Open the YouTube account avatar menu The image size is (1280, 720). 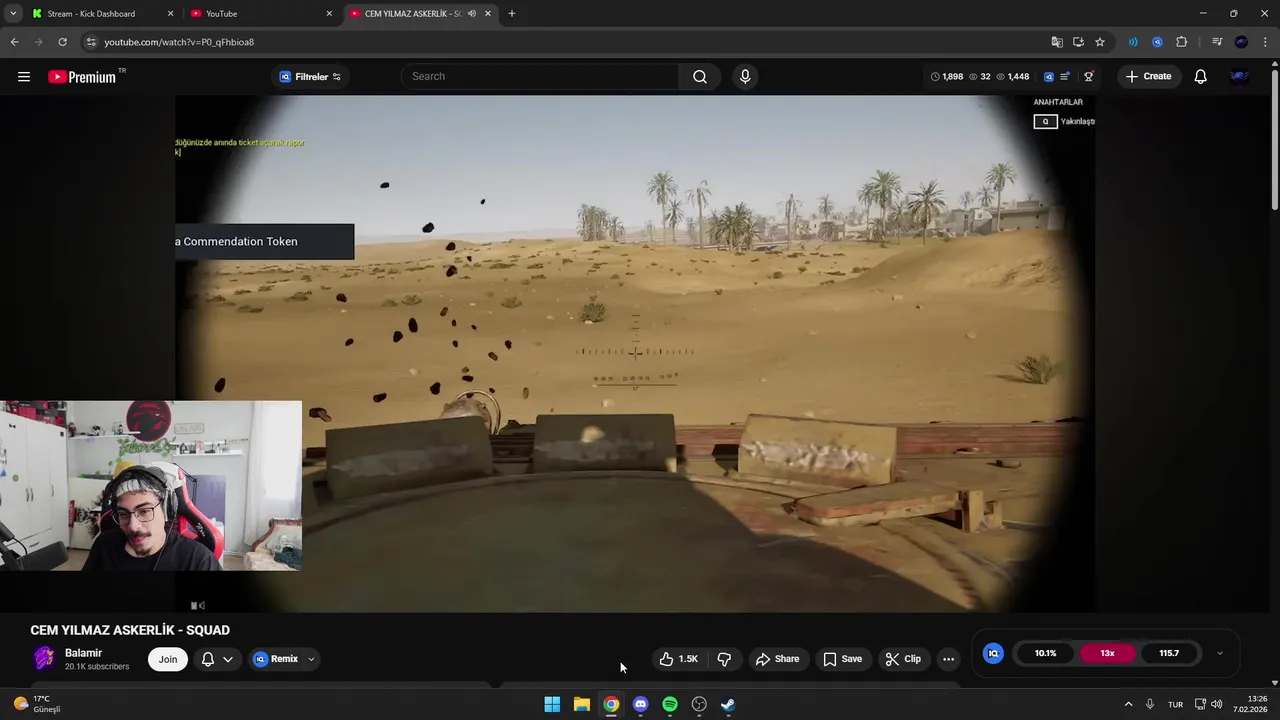coord(1239,77)
